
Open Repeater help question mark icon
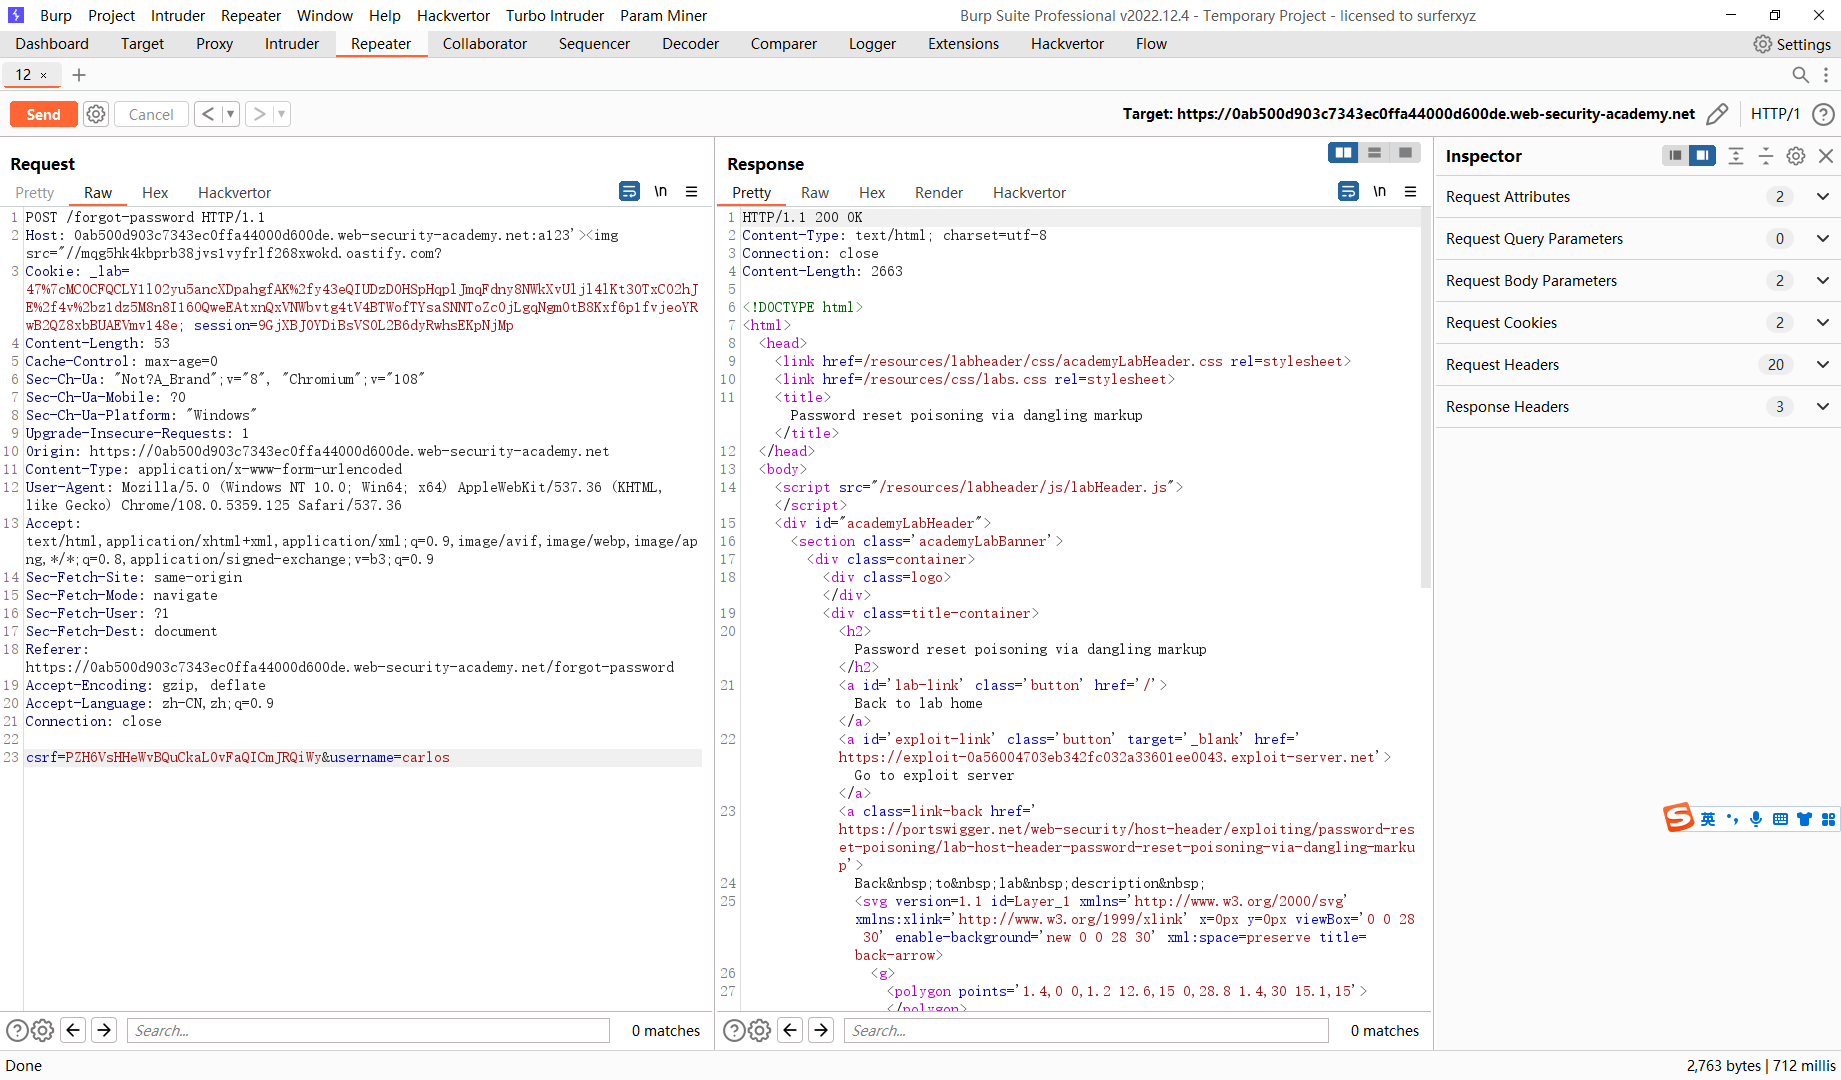click(x=1823, y=114)
